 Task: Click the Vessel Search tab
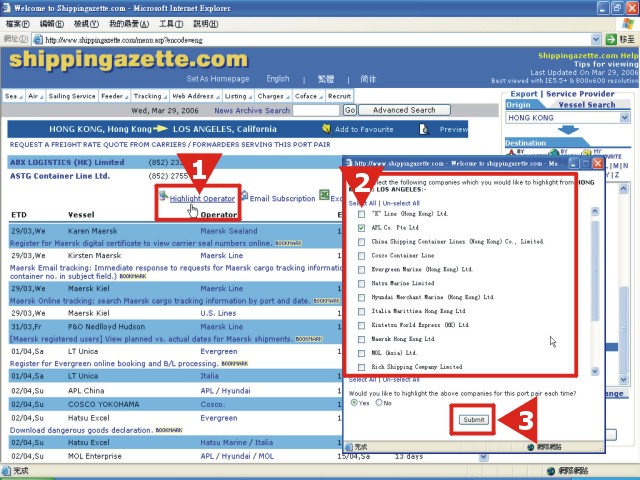(587, 105)
